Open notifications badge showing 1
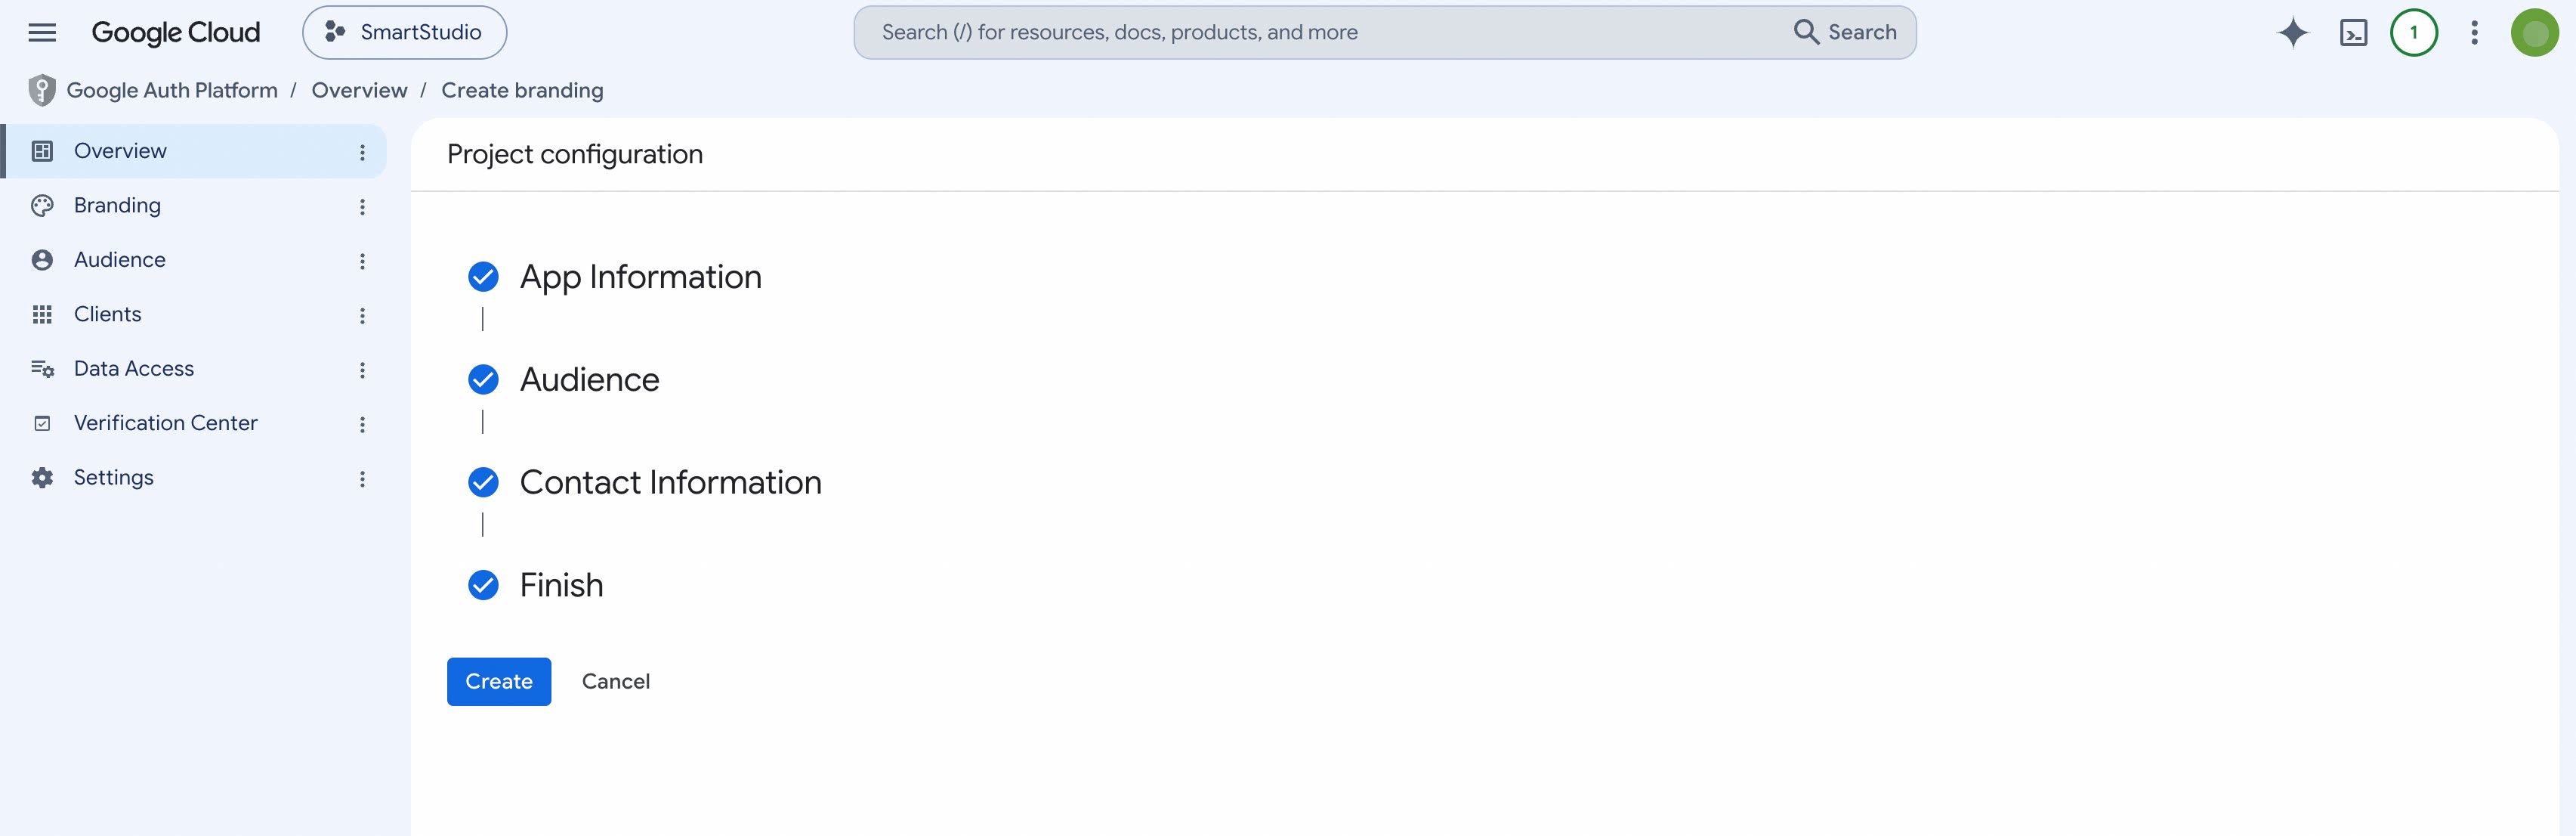This screenshot has width=2576, height=836. [2414, 32]
